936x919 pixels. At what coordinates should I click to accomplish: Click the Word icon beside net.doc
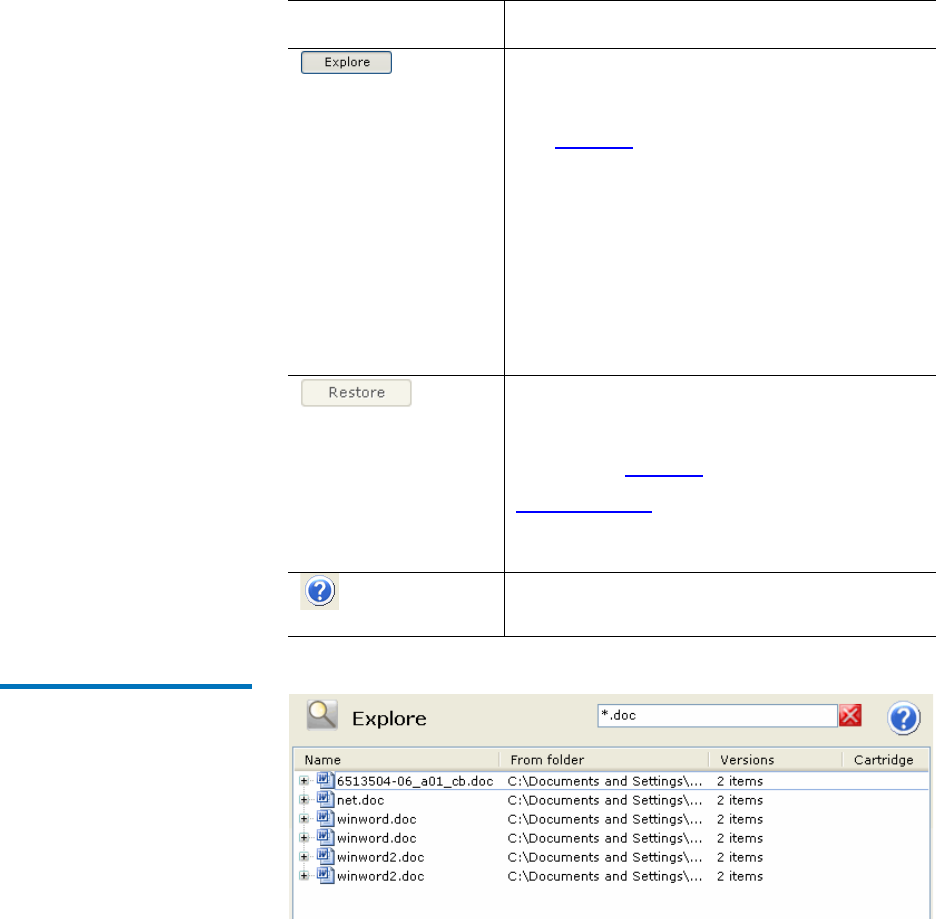coord(325,800)
